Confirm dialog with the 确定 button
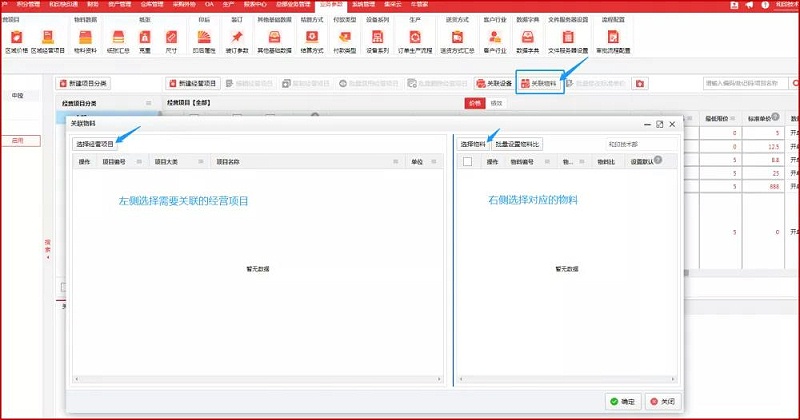The height and width of the screenshot is (420, 800). [x=622, y=400]
